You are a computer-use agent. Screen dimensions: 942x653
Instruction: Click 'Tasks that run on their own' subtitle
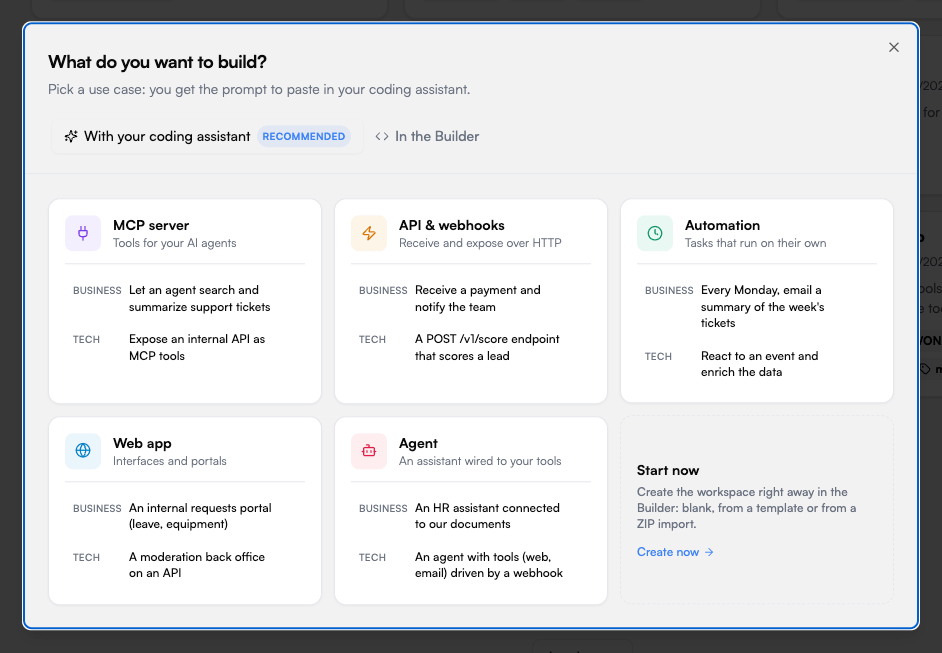pos(756,243)
